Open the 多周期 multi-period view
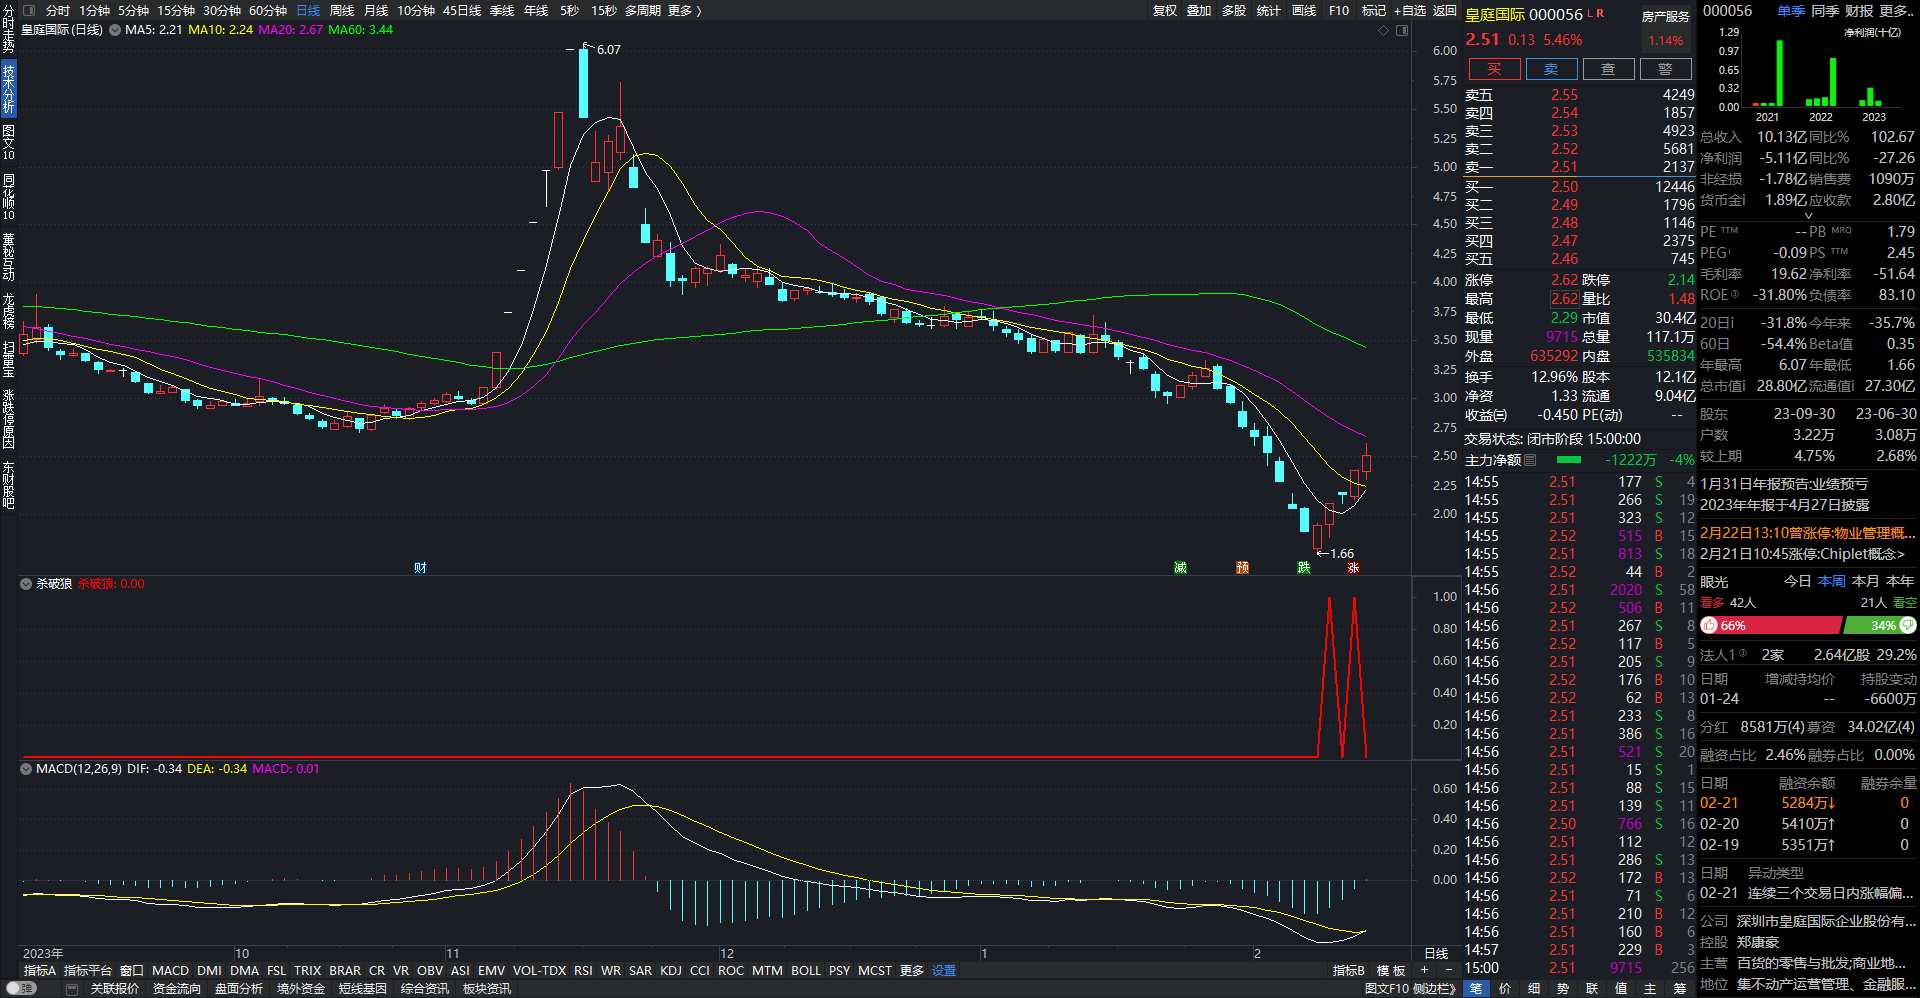The height and width of the screenshot is (998, 1920). (x=643, y=11)
